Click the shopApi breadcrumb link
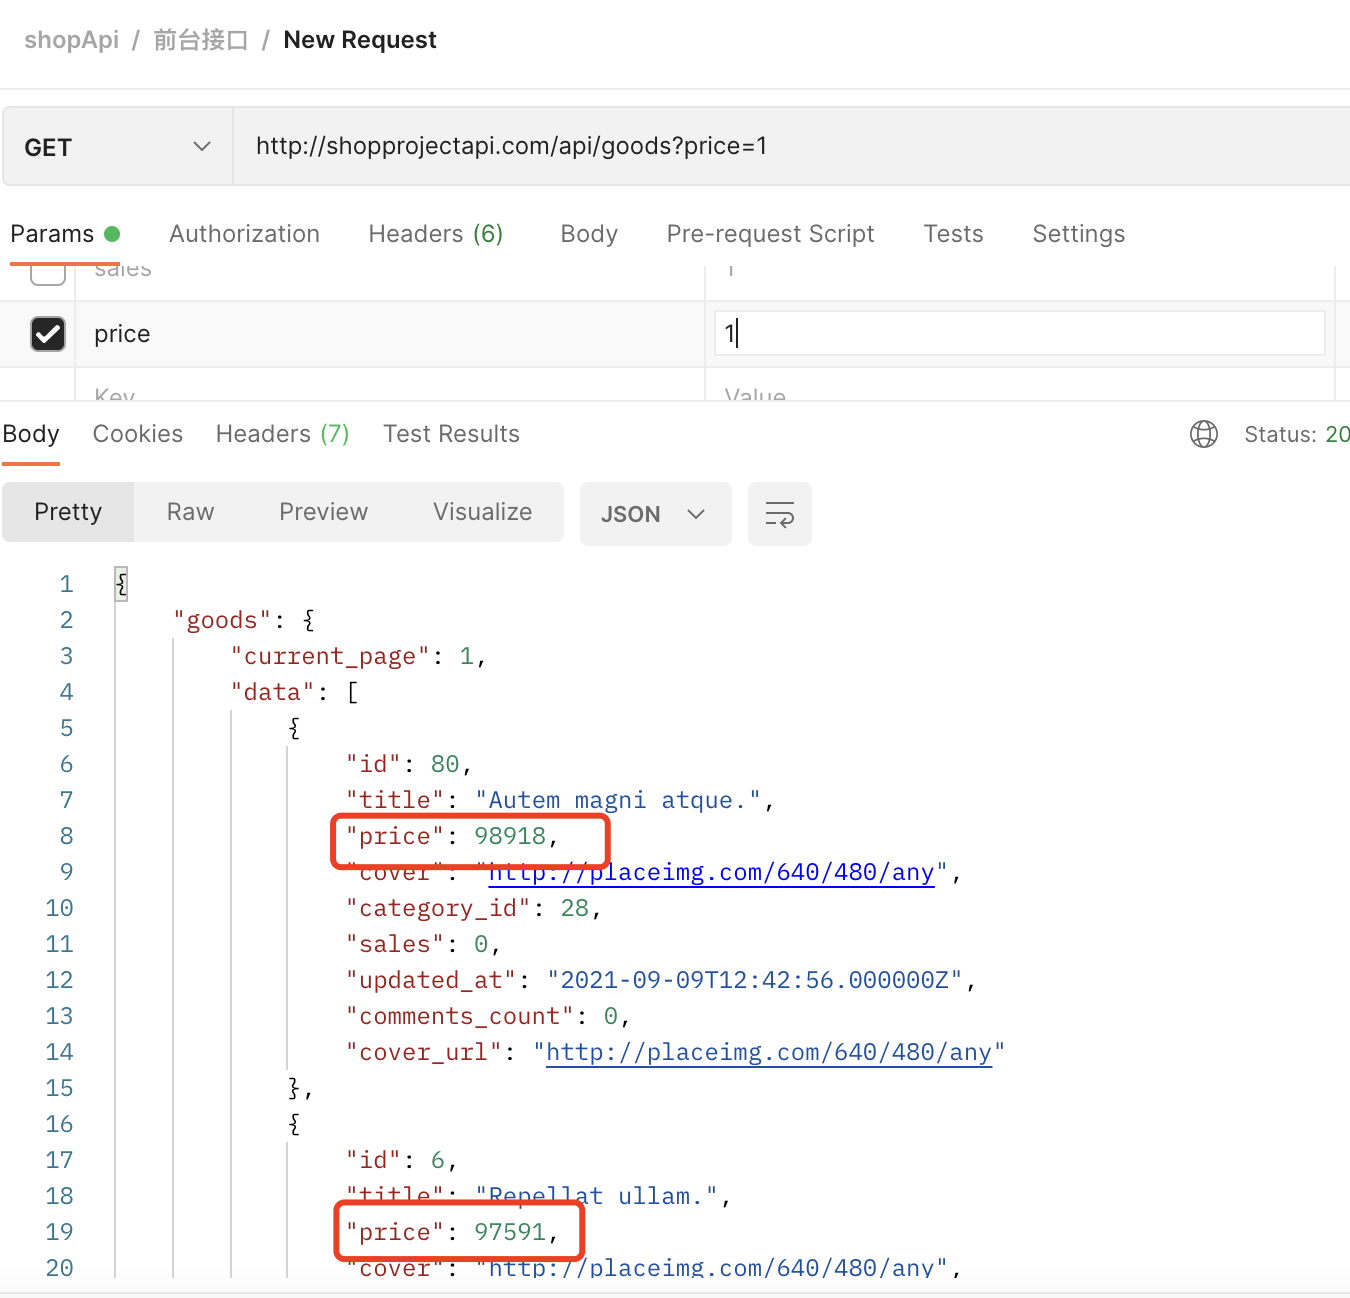Screen dimensions: 1350x1298 [71, 40]
